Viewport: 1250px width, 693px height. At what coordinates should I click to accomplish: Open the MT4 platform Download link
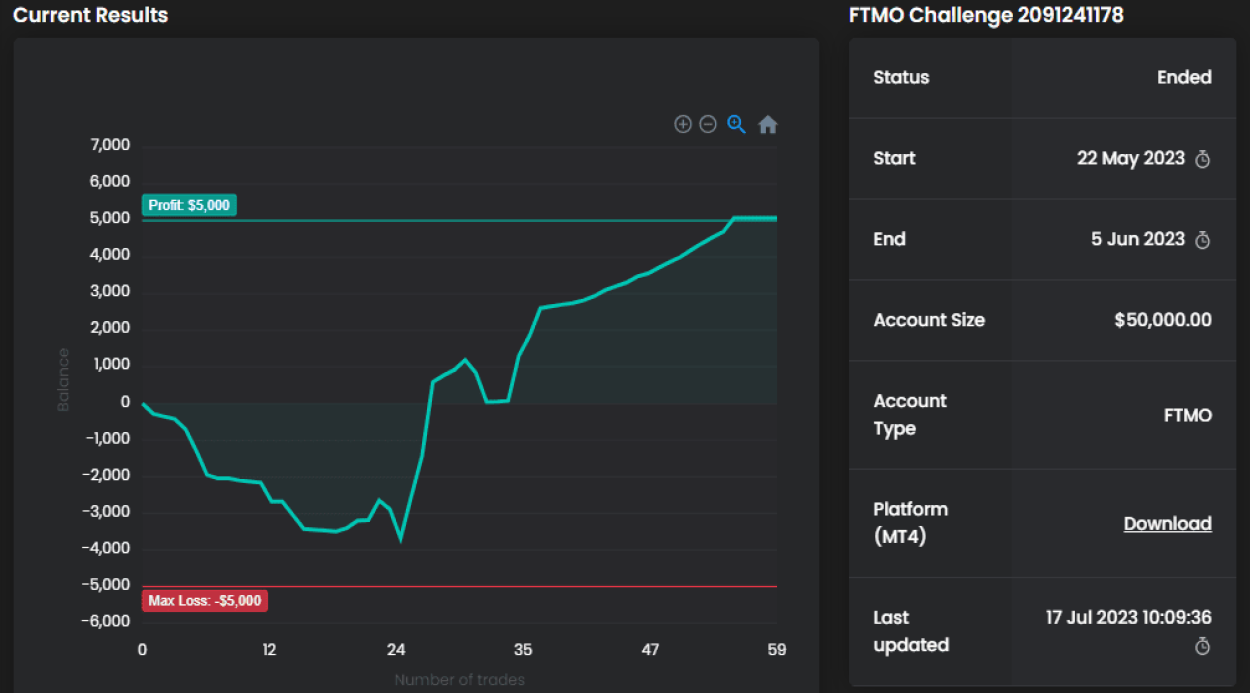pyautogui.click(x=1167, y=523)
